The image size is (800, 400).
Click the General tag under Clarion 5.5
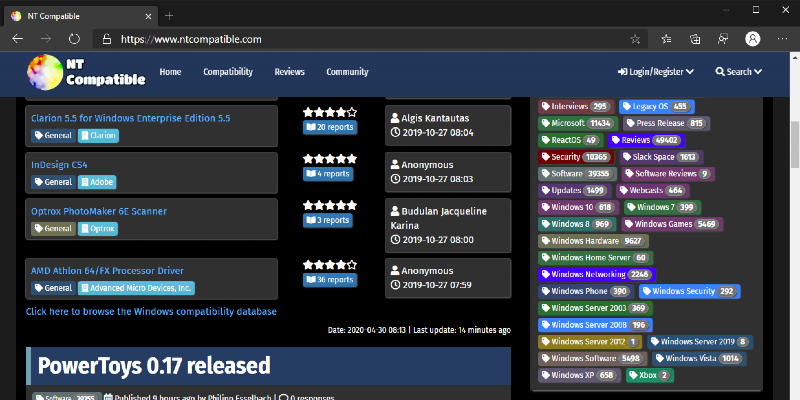[x=54, y=136]
